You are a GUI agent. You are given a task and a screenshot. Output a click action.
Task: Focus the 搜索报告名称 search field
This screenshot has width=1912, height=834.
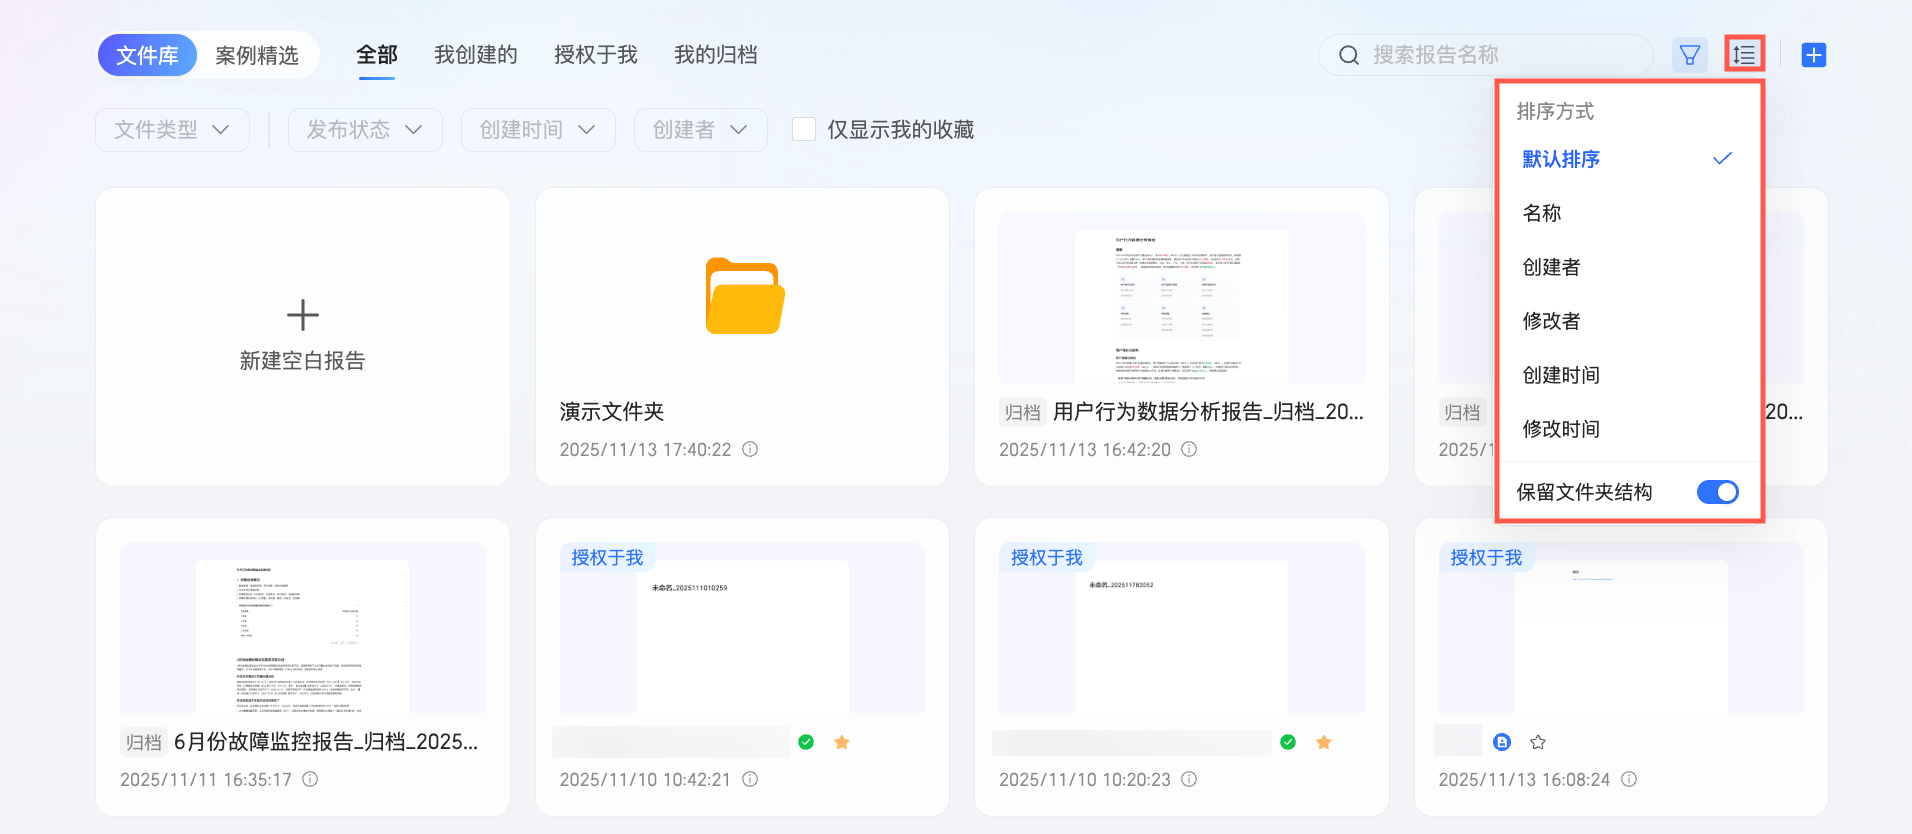[x=1486, y=55]
